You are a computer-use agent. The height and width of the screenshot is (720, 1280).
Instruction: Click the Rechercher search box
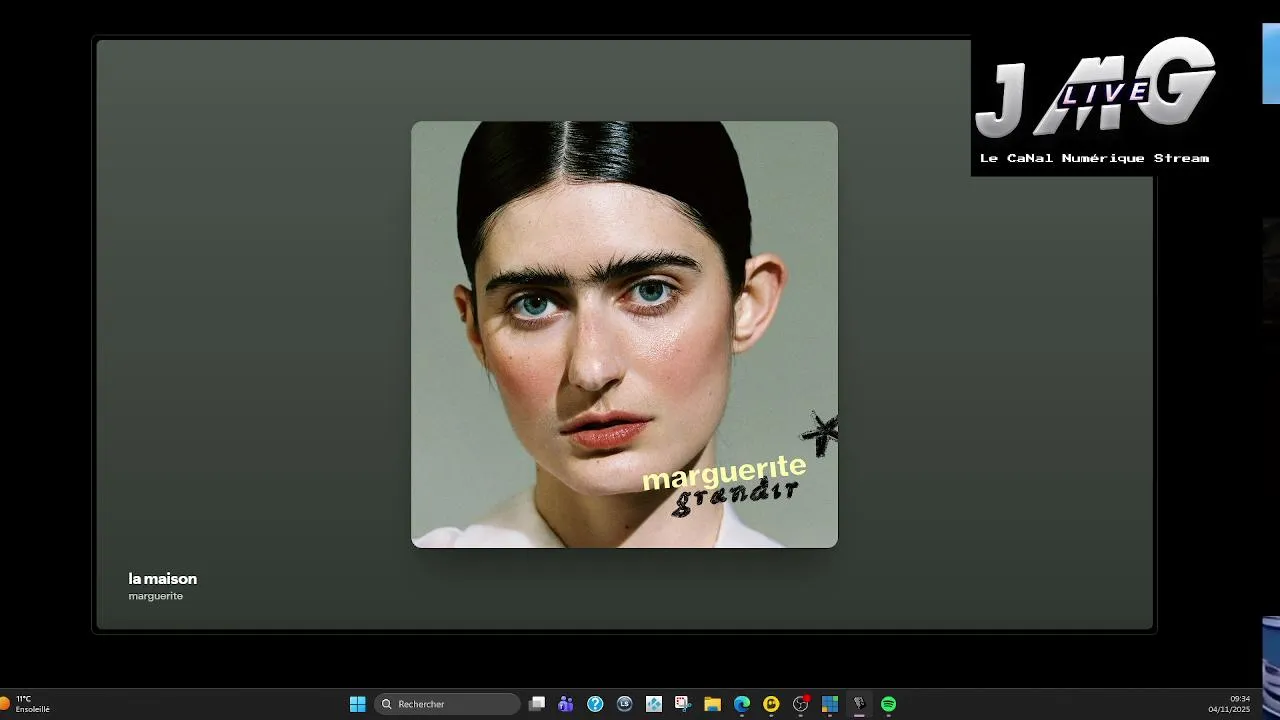point(447,704)
